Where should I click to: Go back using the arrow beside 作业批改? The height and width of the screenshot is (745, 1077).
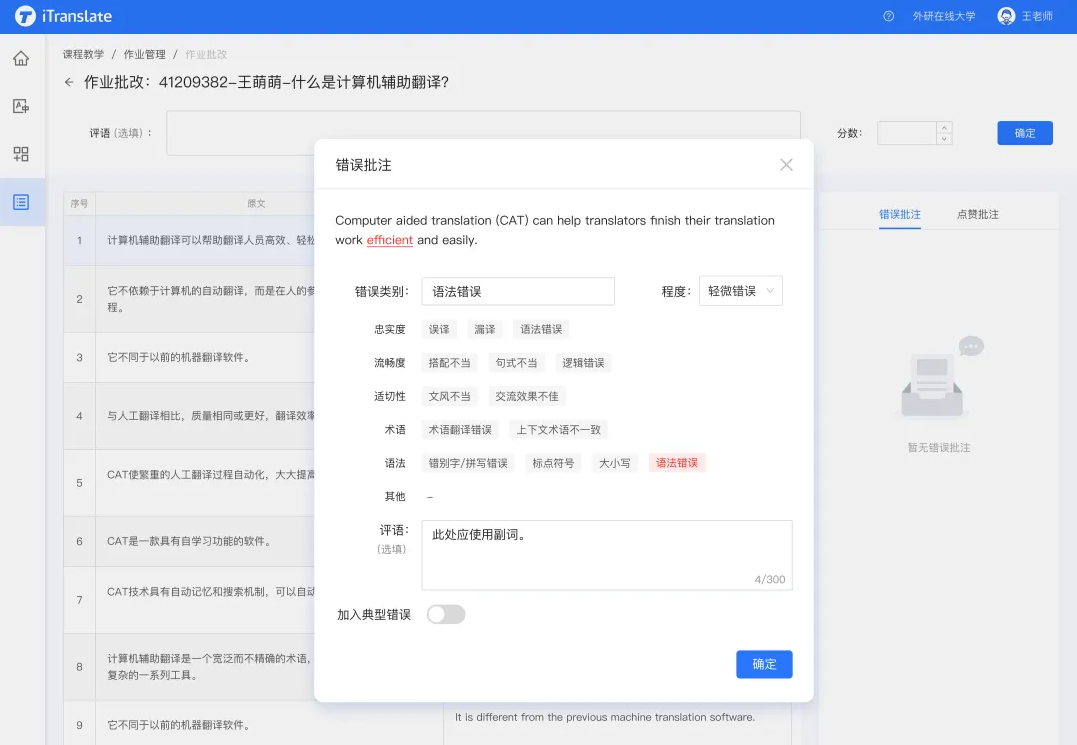pyautogui.click(x=69, y=82)
